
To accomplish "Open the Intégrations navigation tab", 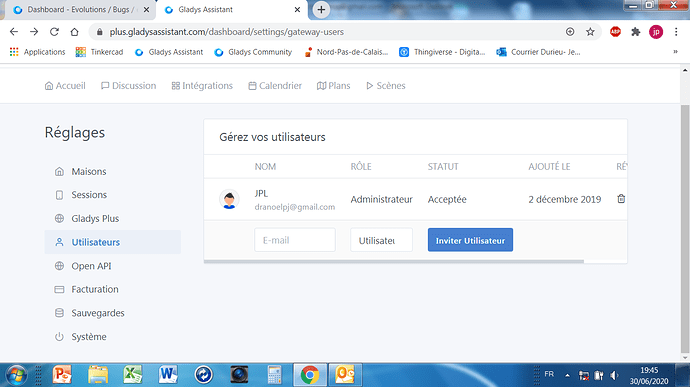I will (x=202, y=86).
